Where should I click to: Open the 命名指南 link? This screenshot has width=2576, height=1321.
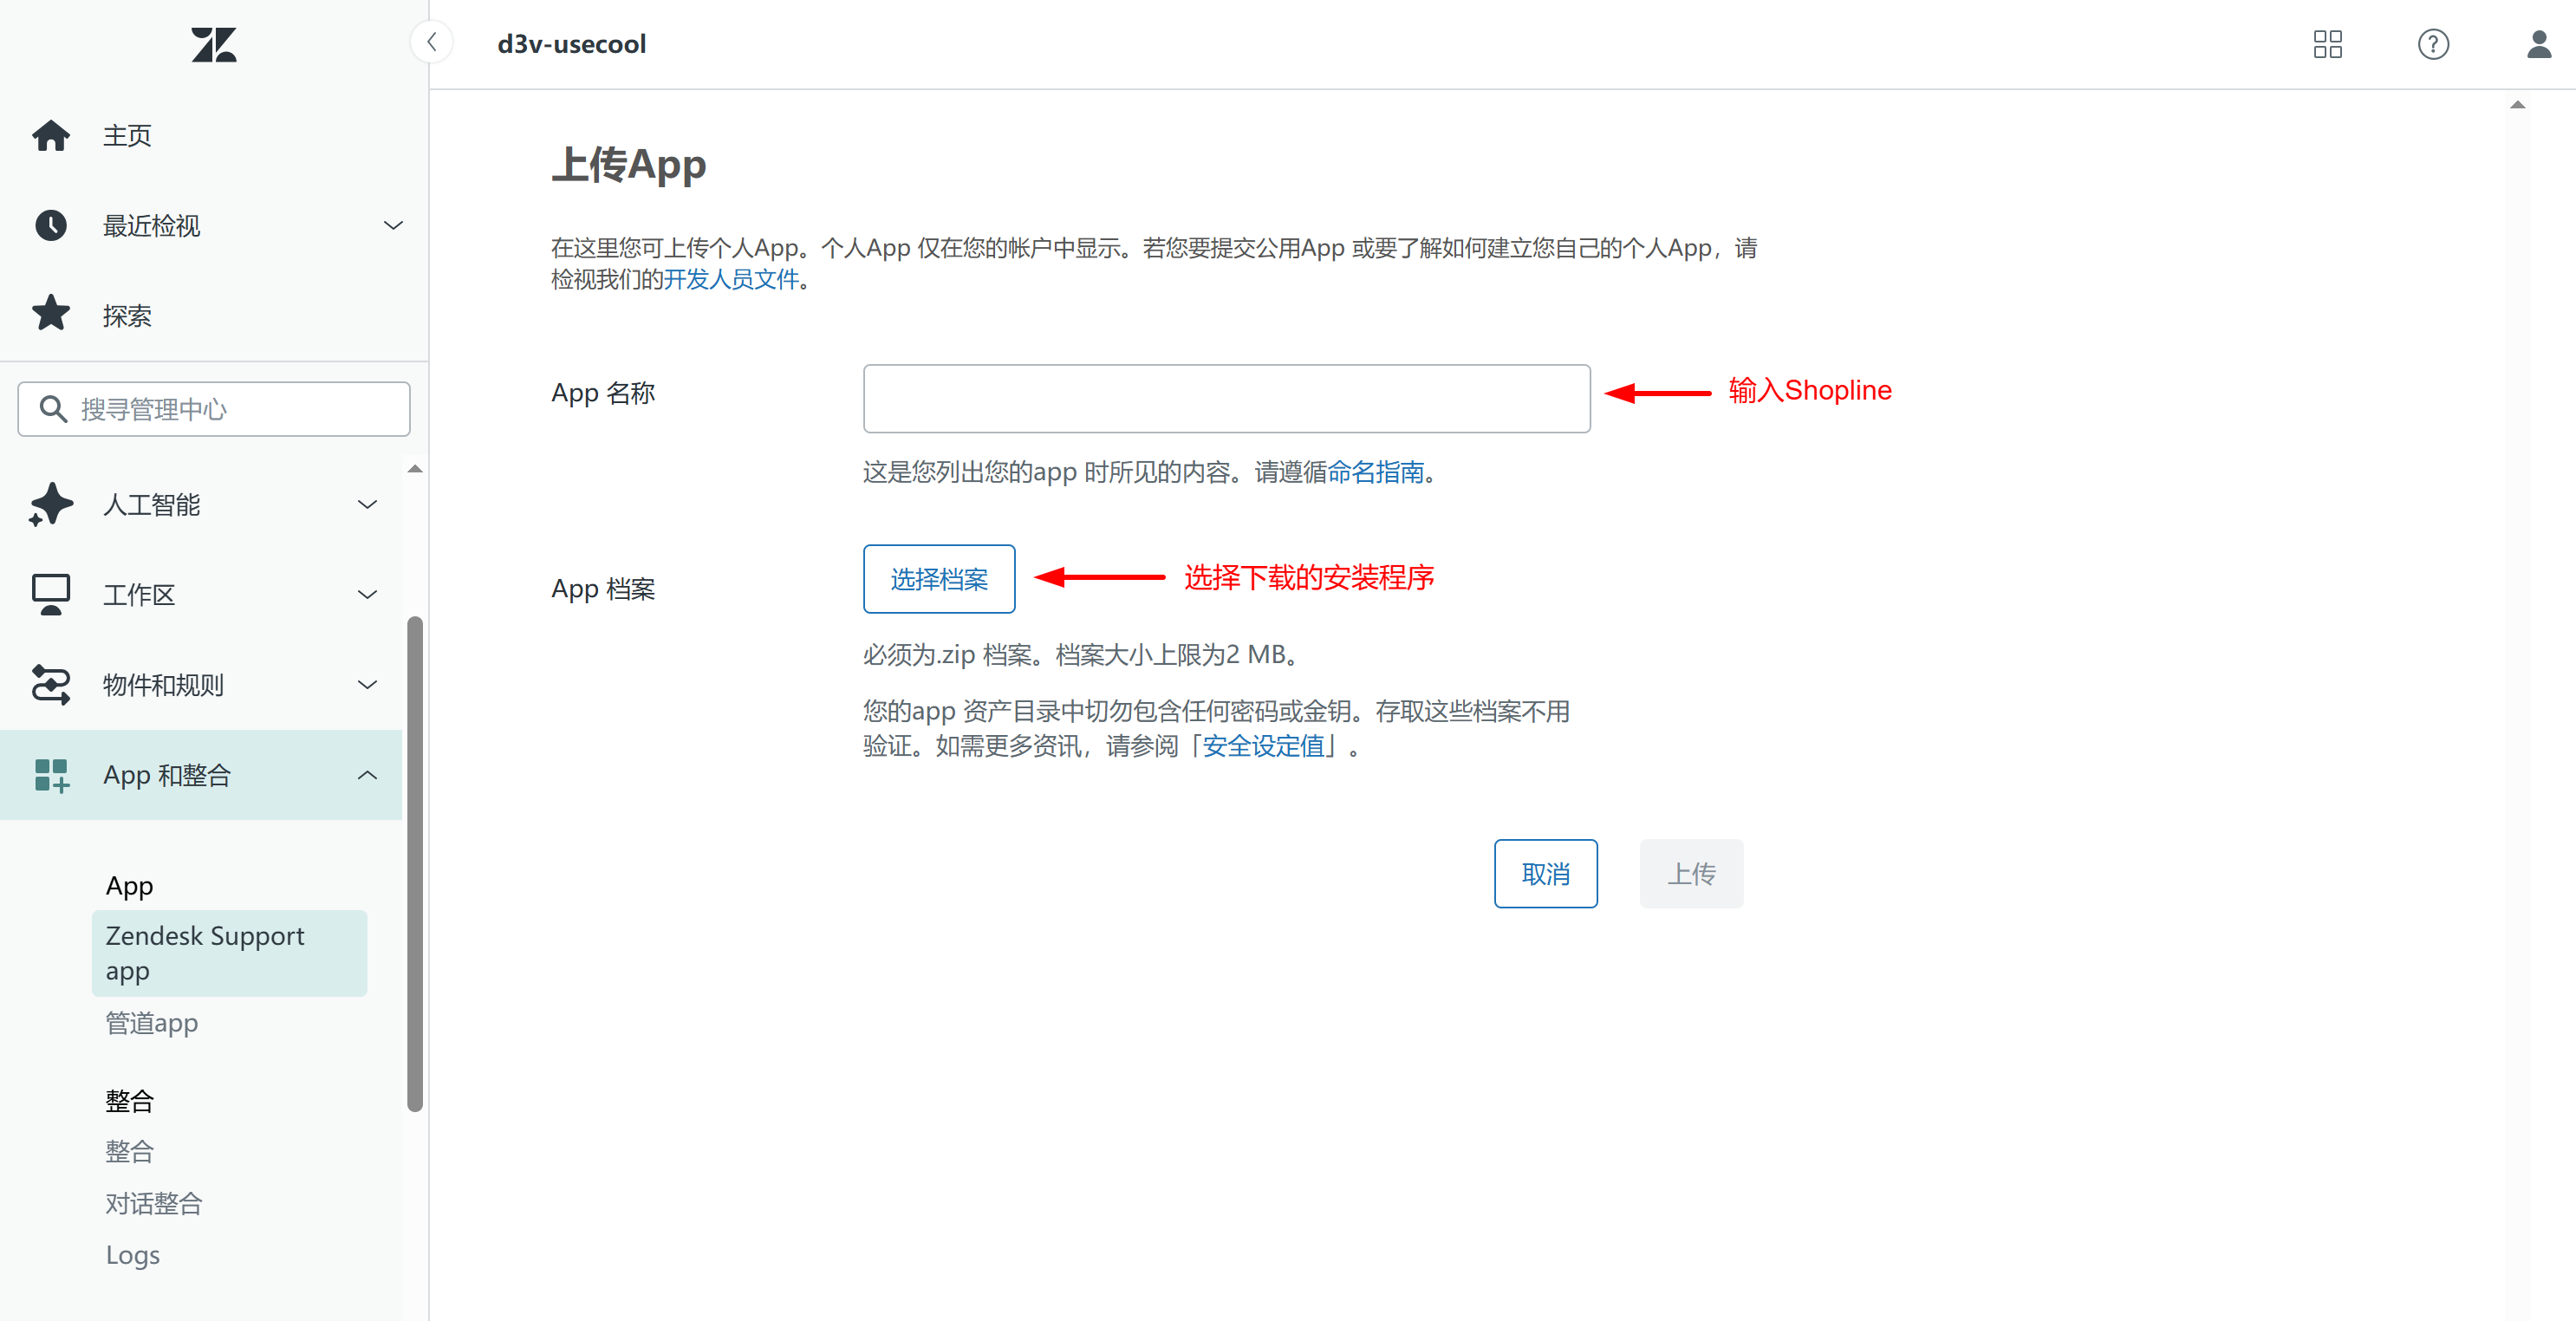pyautogui.click(x=1375, y=472)
